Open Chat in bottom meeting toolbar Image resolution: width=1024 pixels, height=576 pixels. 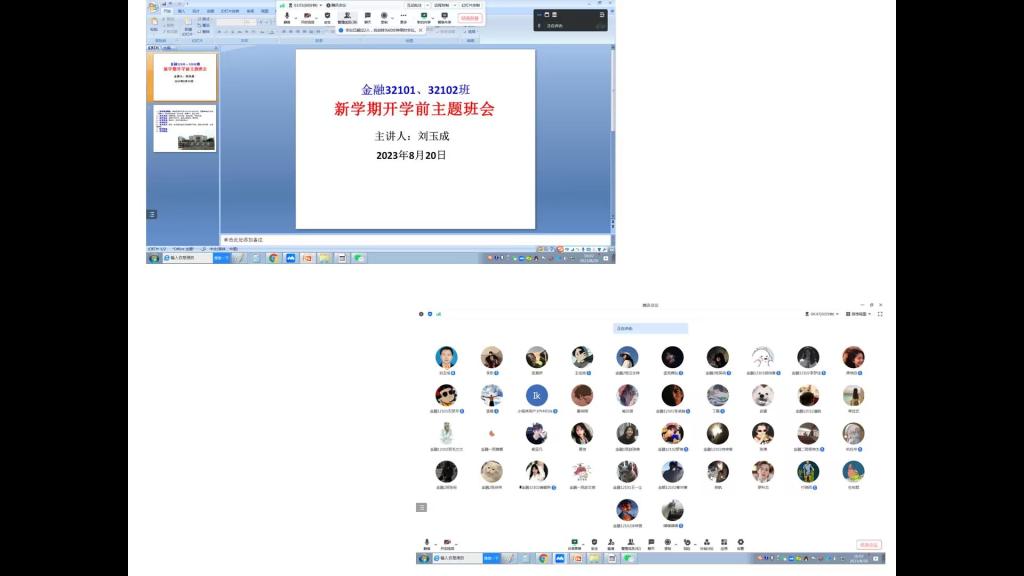coord(650,543)
